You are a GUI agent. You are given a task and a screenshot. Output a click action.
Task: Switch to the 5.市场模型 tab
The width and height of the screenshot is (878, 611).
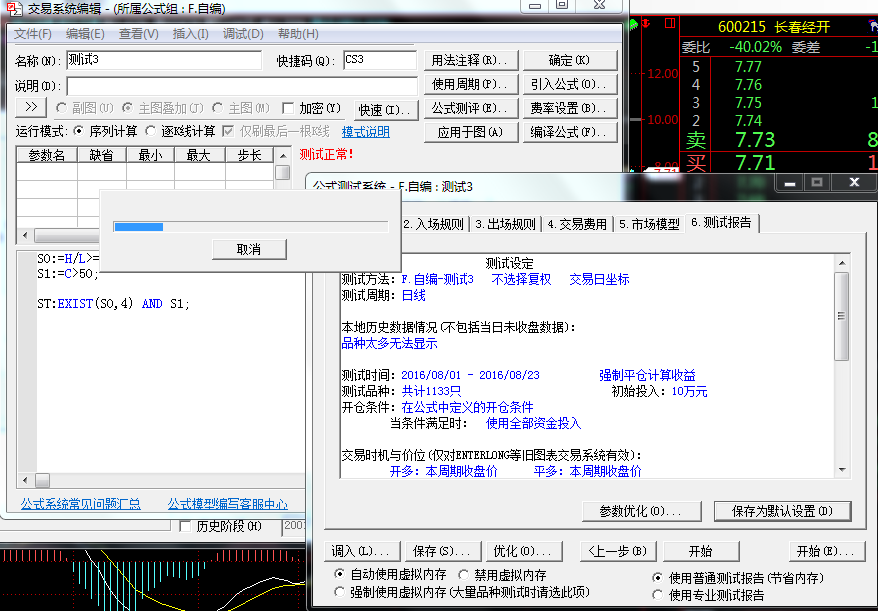650,224
